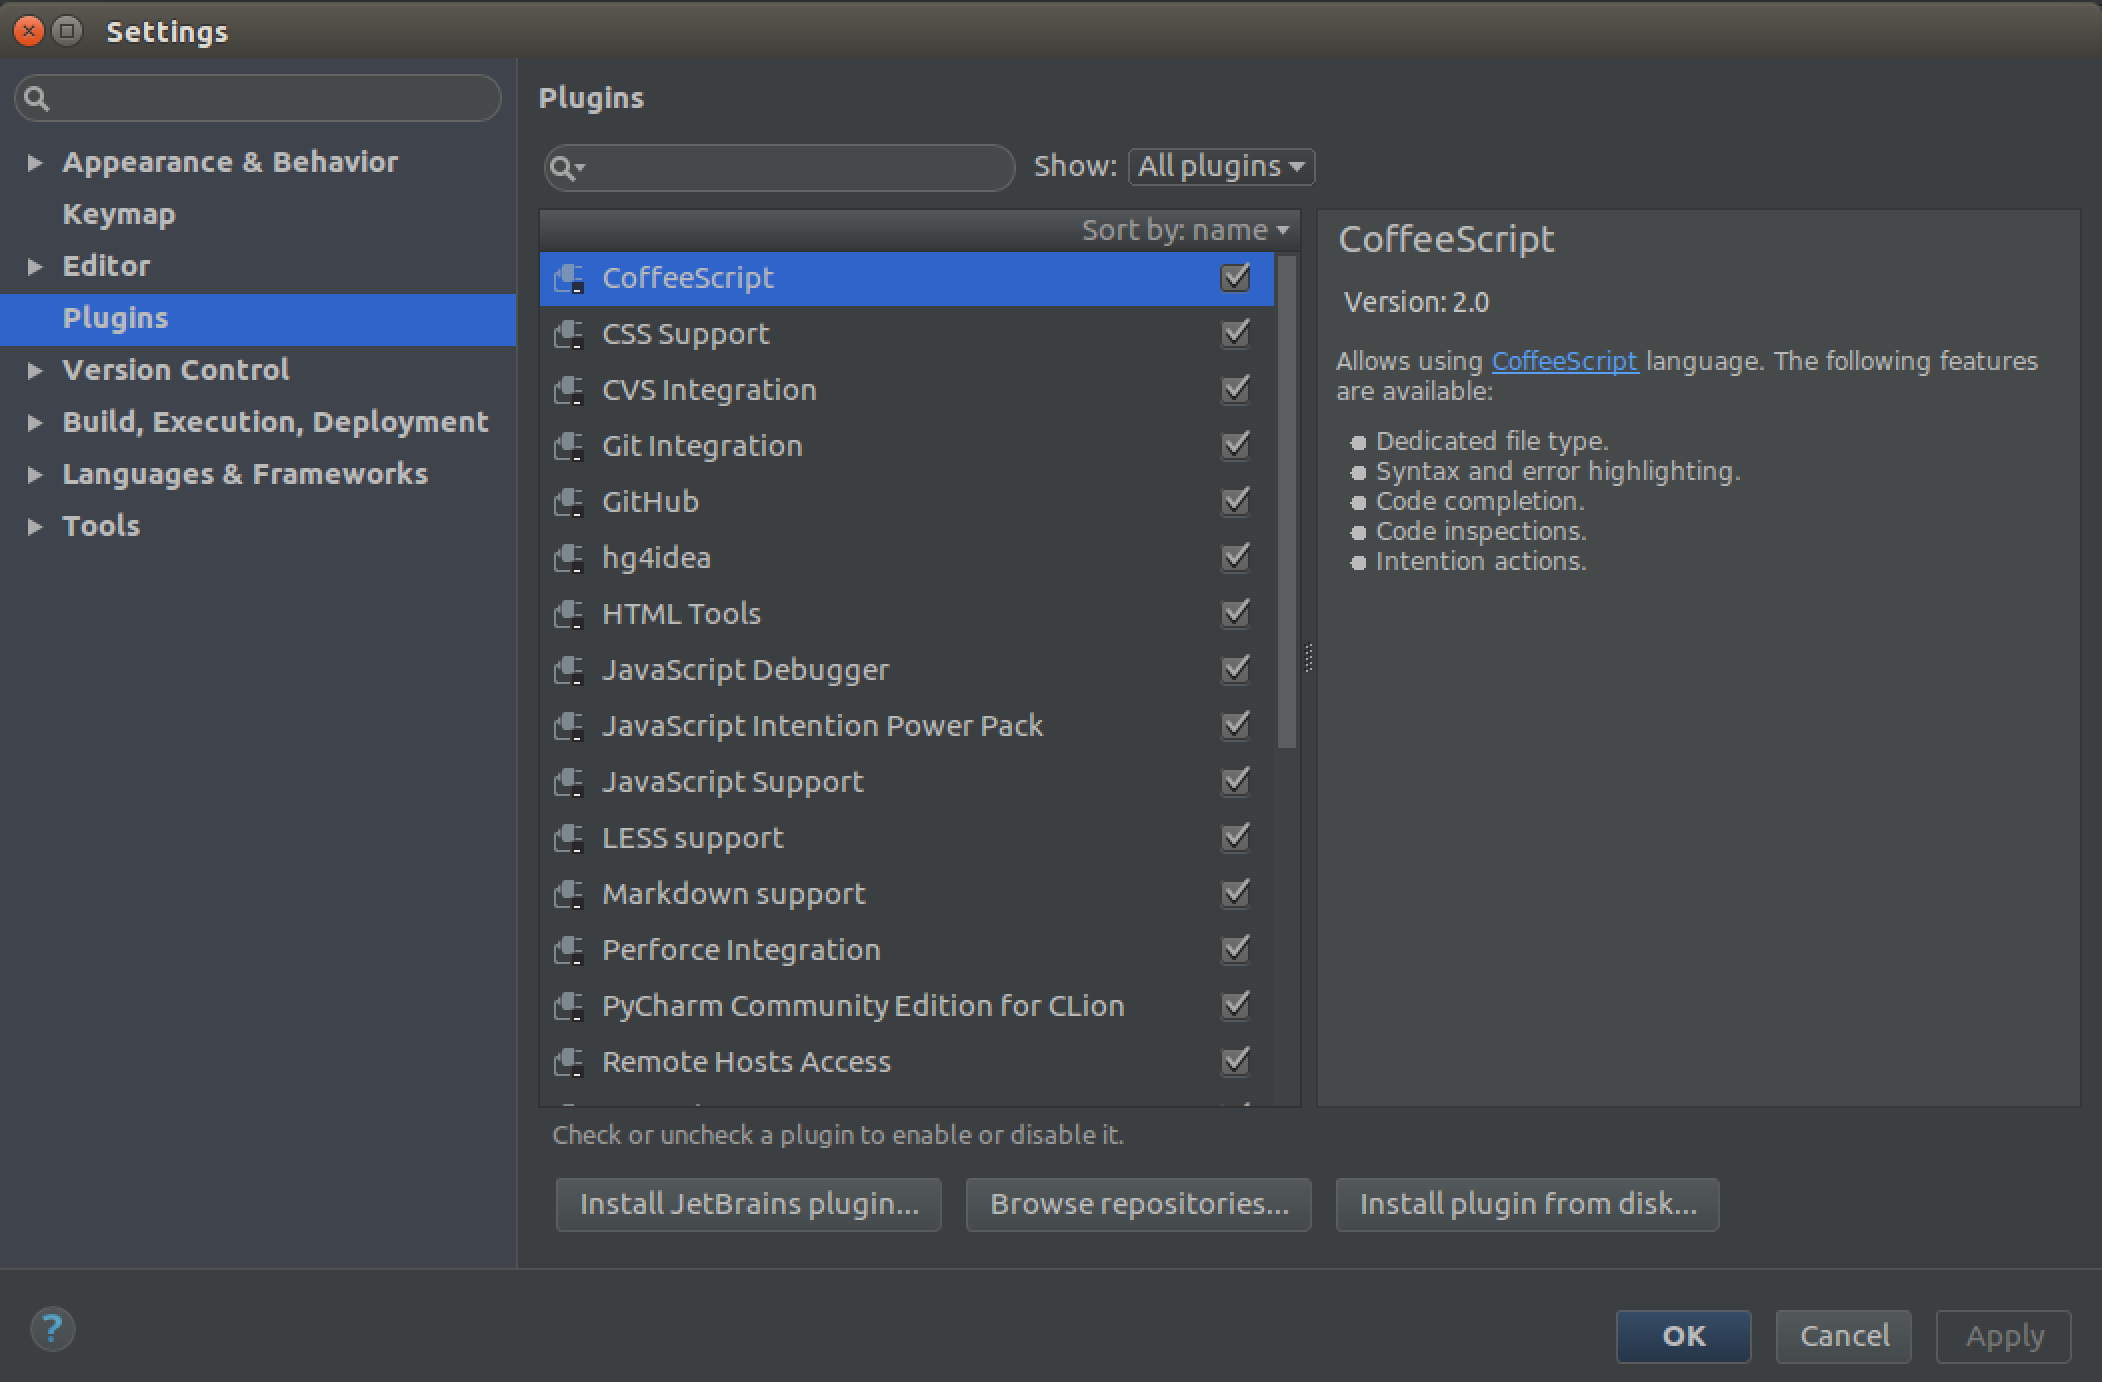Disable the JavaScript Debugger plugin

click(1236, 669)
